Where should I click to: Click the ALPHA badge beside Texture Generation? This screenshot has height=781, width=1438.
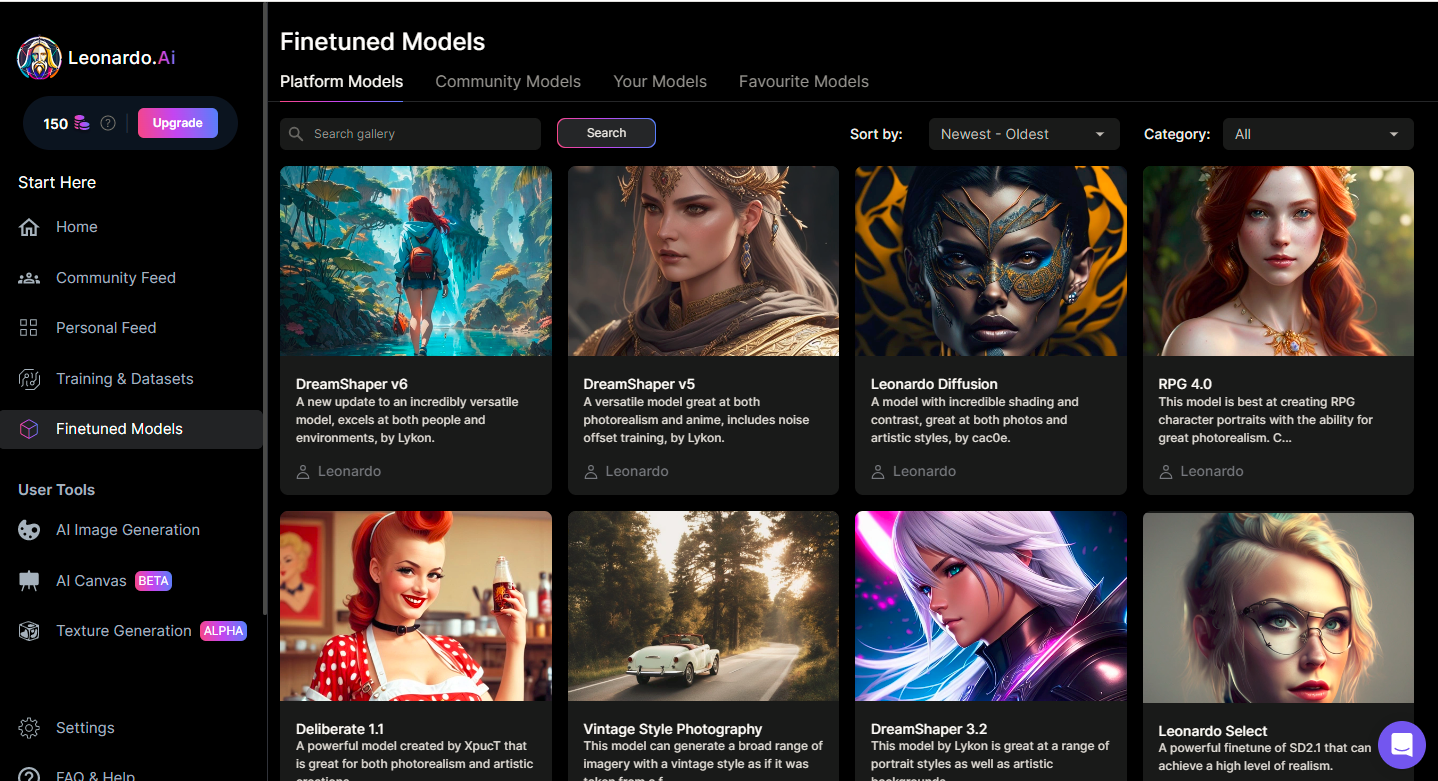click(223, 631)
